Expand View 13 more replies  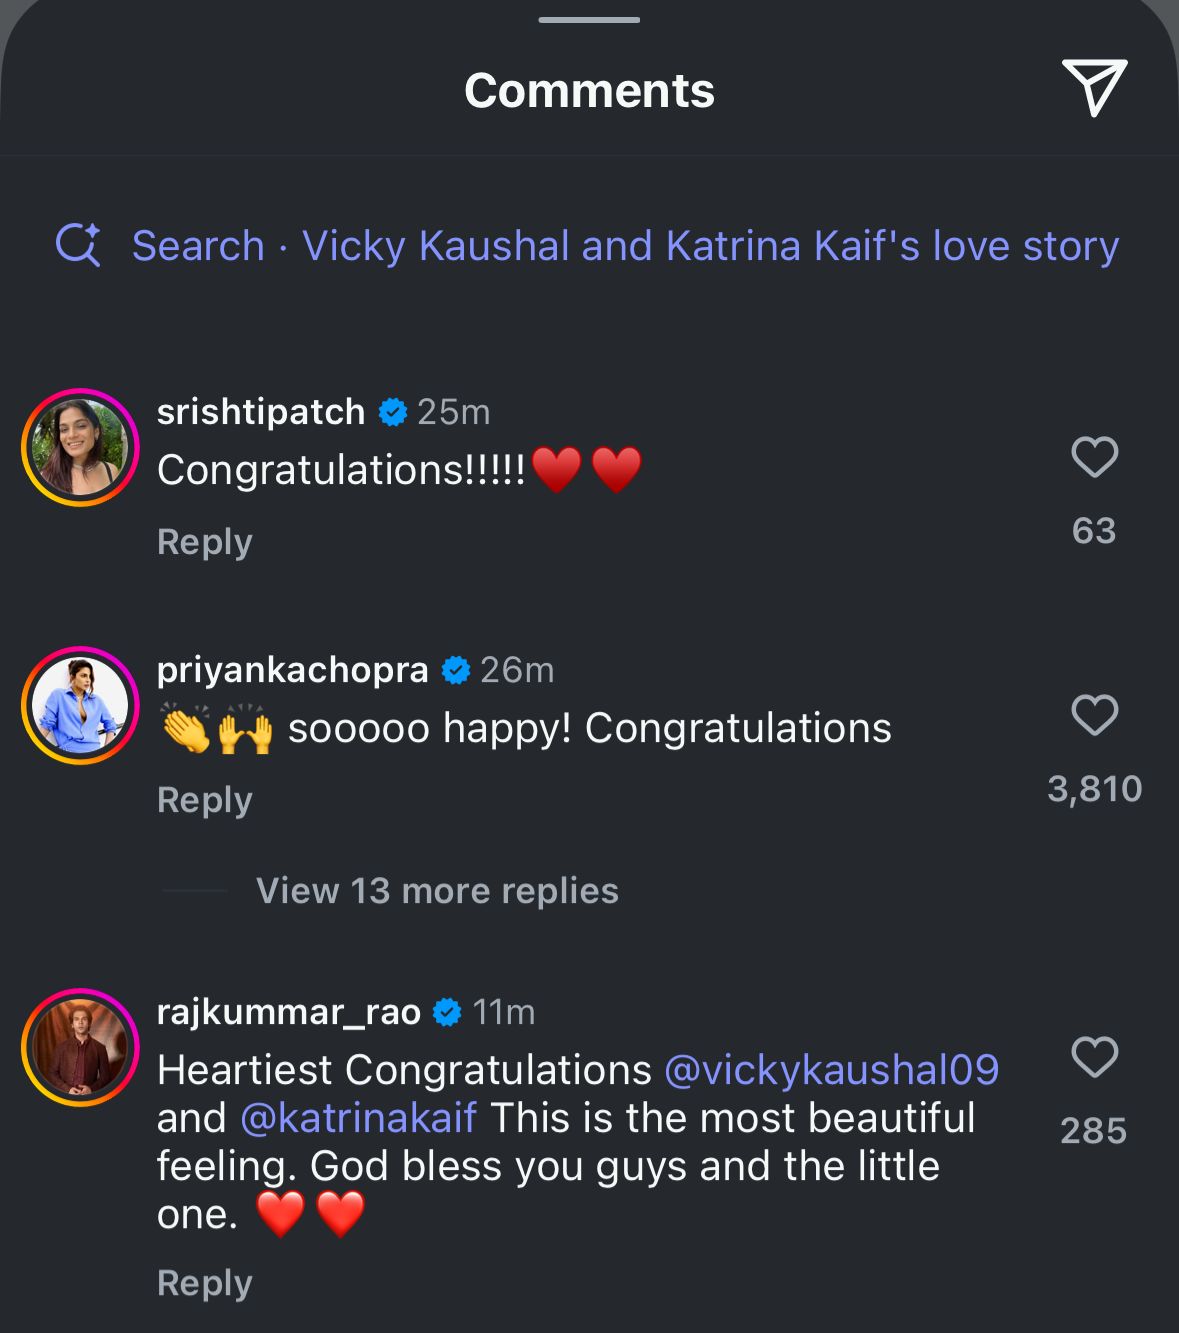(x=437, y=891)
